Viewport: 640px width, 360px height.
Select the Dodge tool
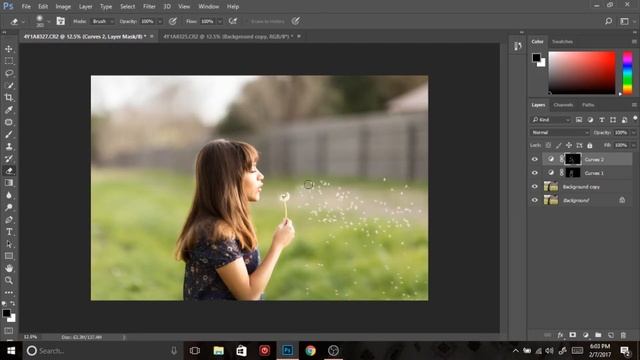tap(9, 207)
